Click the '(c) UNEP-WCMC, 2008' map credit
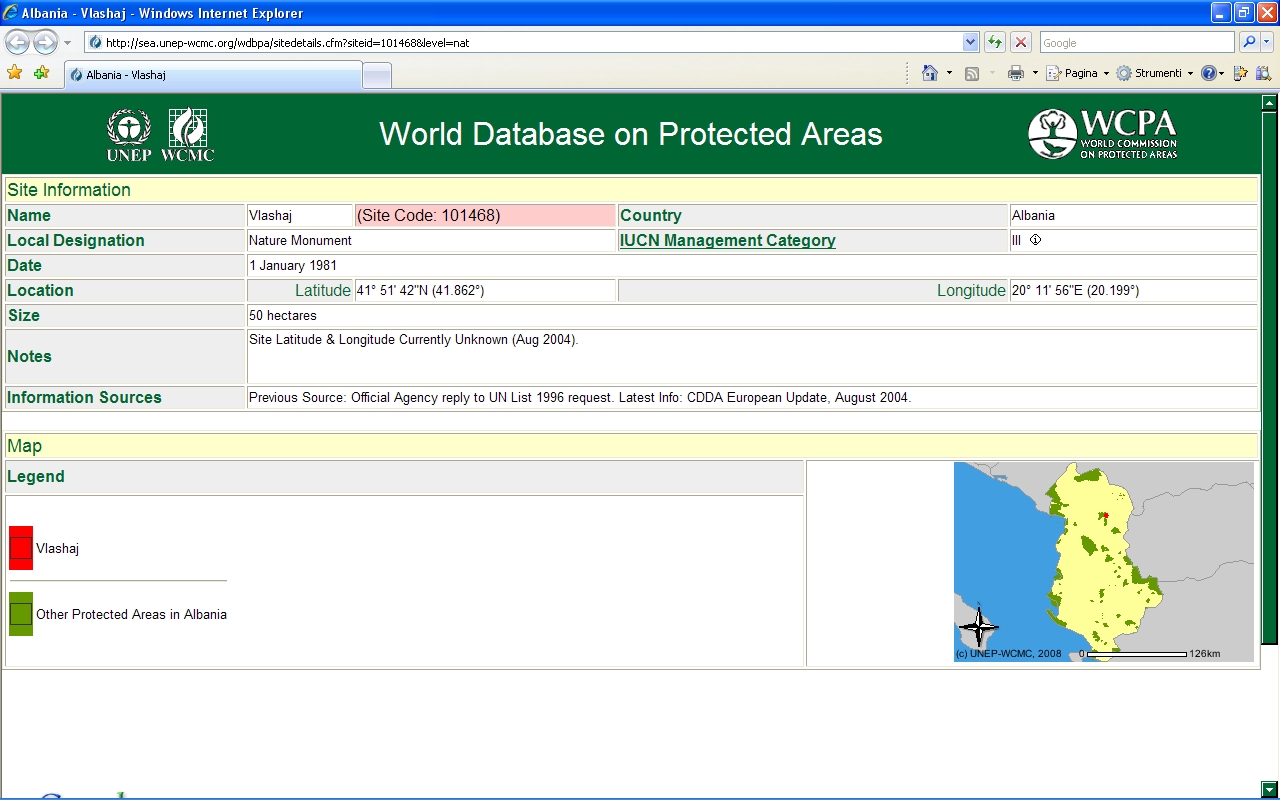Screen dimensions: 1280x800 [x=1009, y=653]
